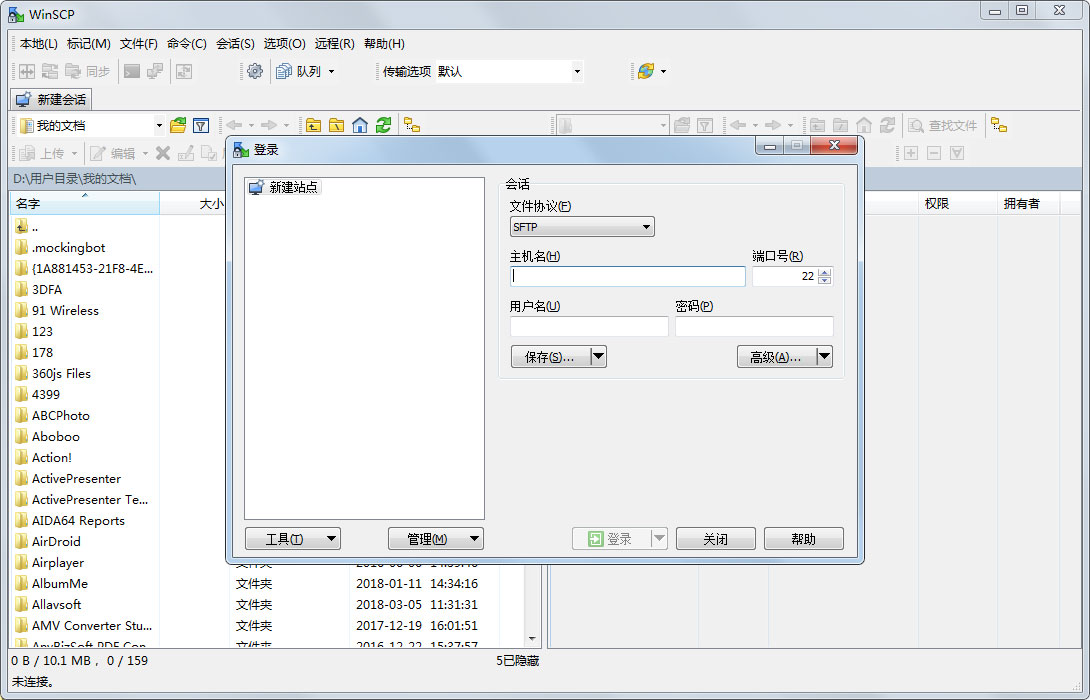1090x700 pixels.
Task: Click the local home directory icon
Action: [x=359, y=125]
